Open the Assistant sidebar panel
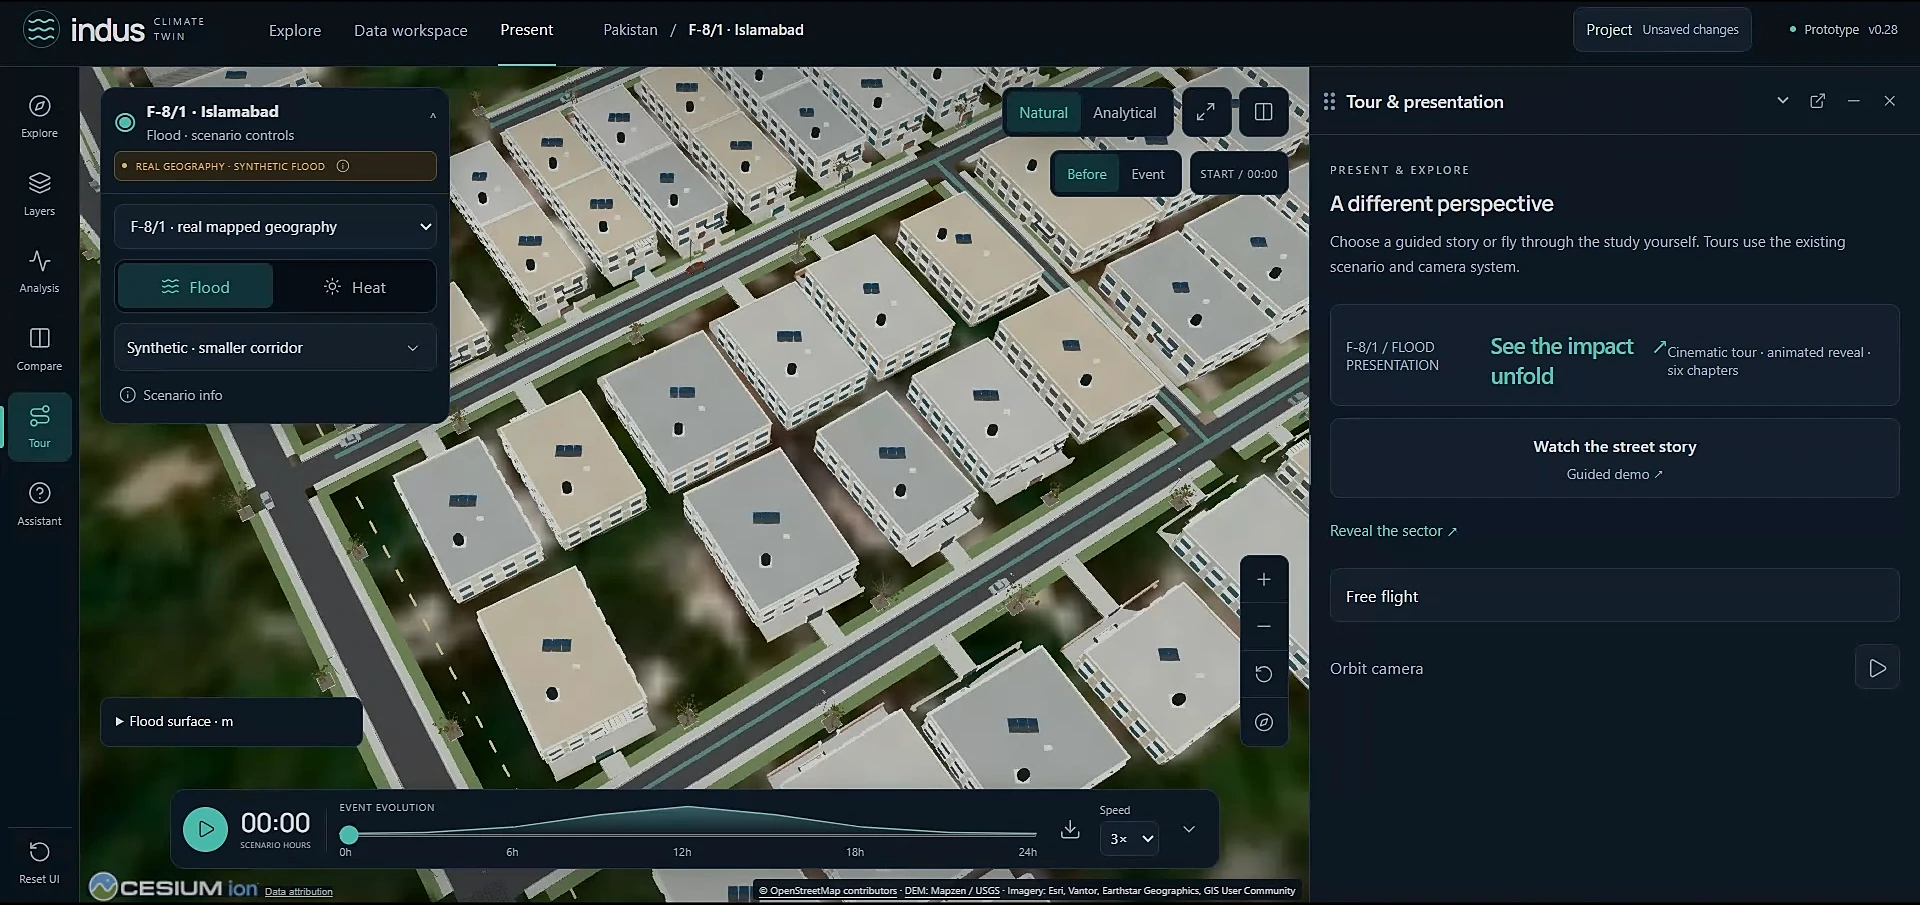Viewport: 1920px width, 905px height. [39, 504]
